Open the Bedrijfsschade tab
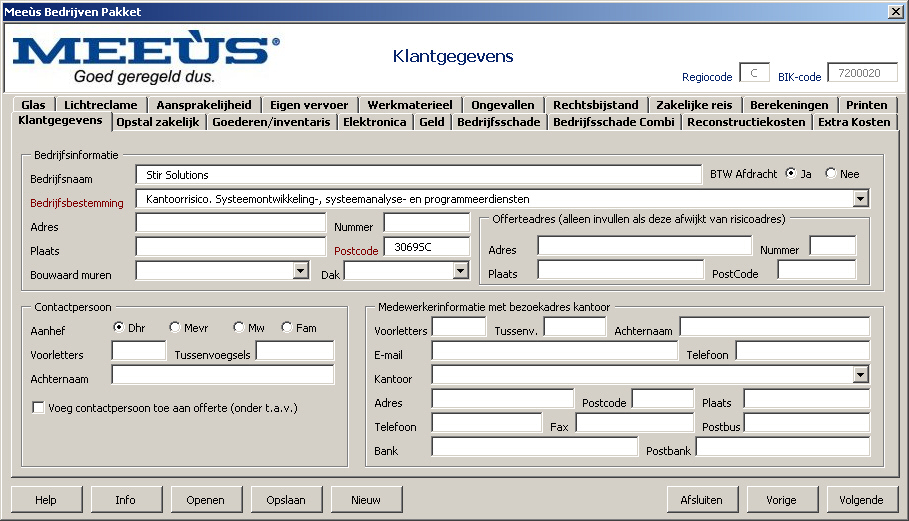The image size is (909, 521). point(499,122)
